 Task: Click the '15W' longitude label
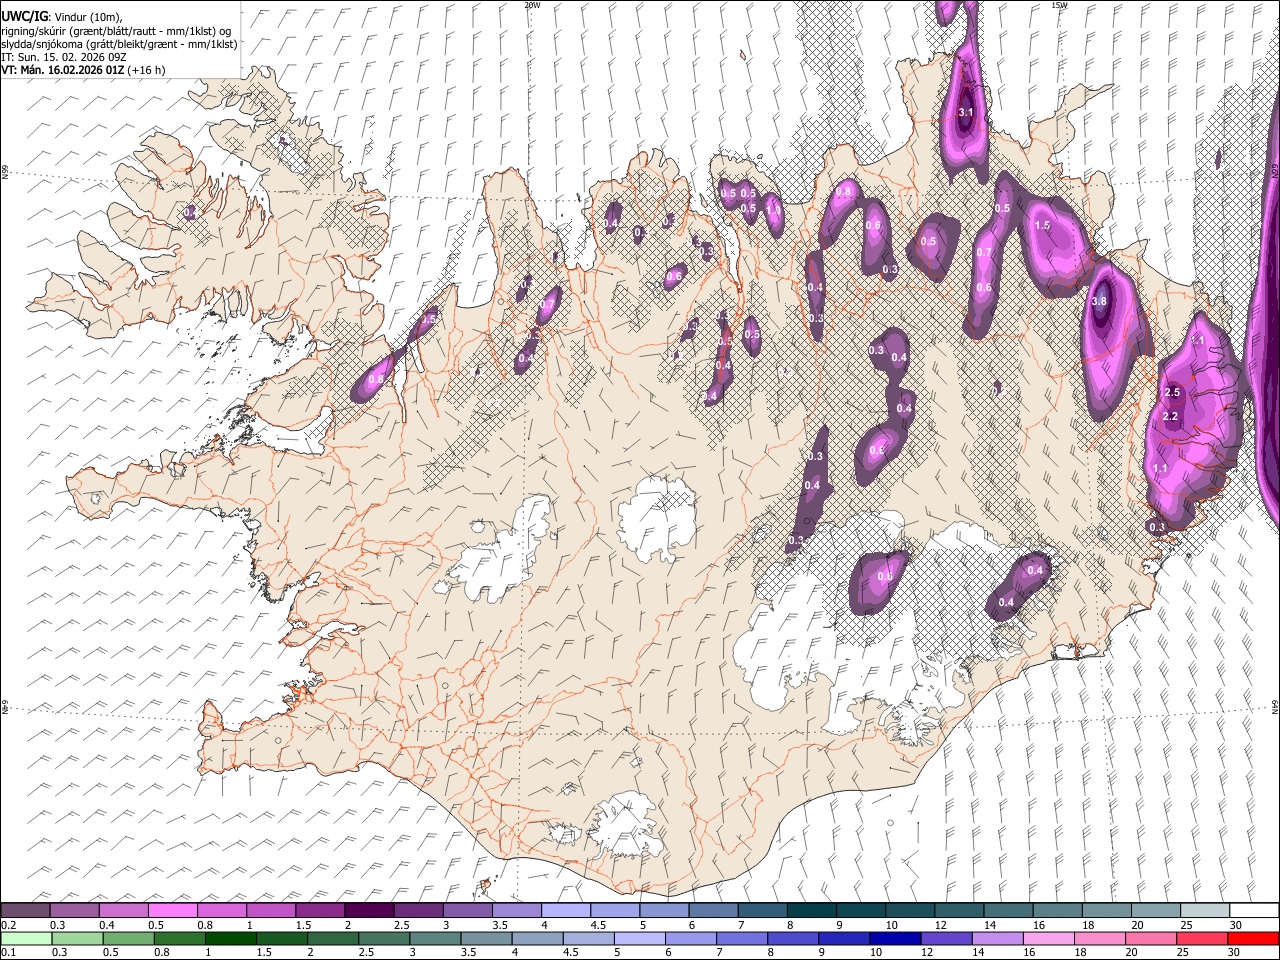click(x=1059, y=5)
